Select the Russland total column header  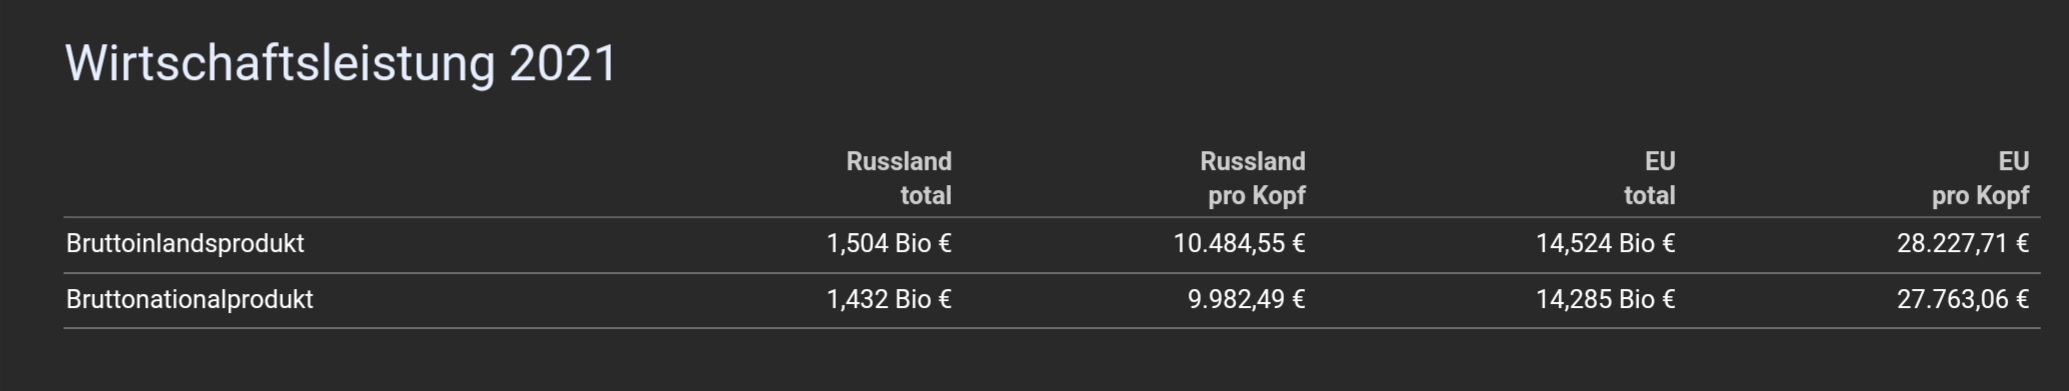(898, 178)
